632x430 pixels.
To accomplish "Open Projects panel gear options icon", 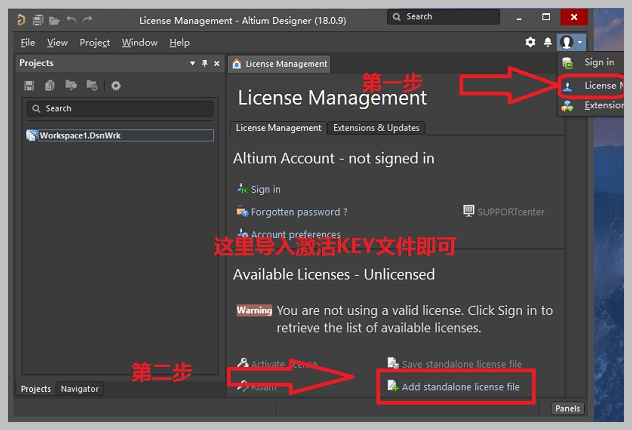I will tap(116, 85).
